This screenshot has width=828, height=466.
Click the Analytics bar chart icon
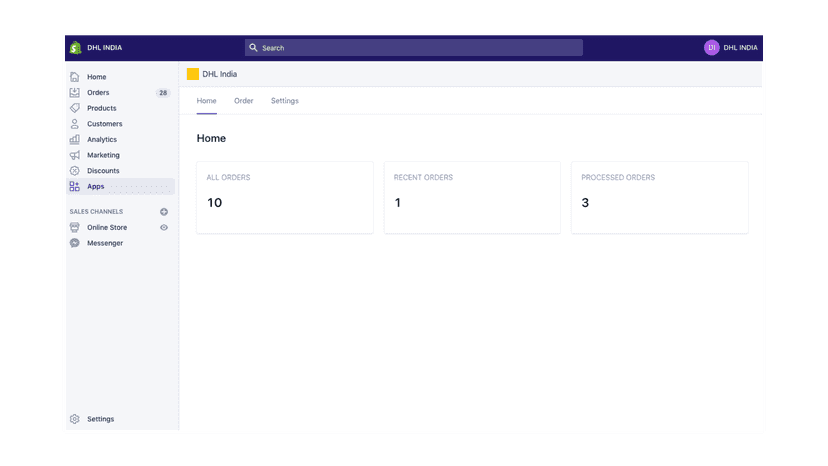74,139
